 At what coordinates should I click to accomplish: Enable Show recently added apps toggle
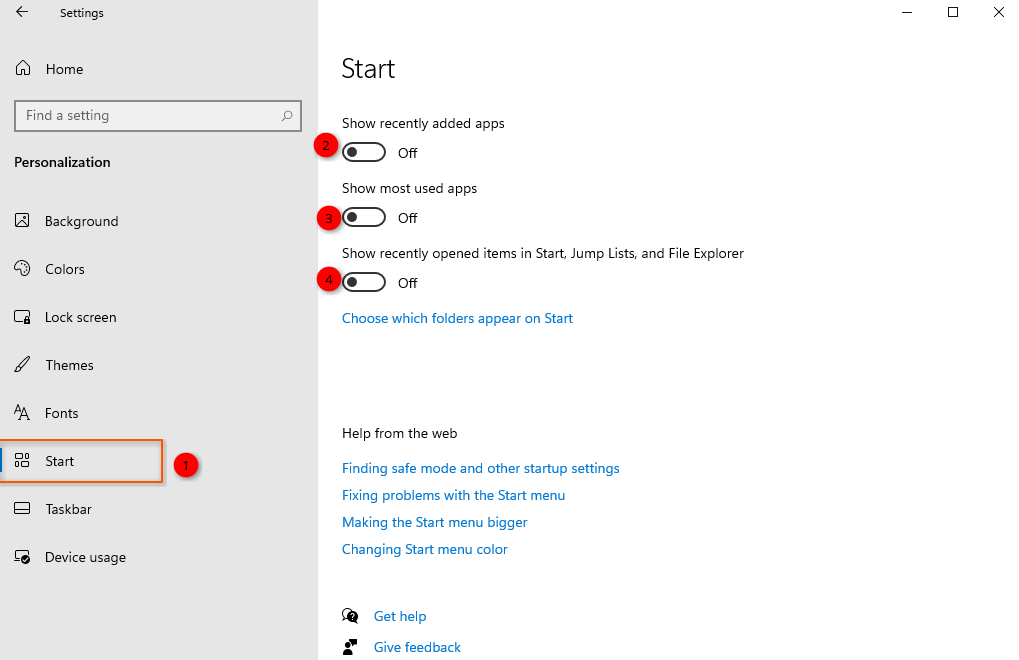pos(364,153)
